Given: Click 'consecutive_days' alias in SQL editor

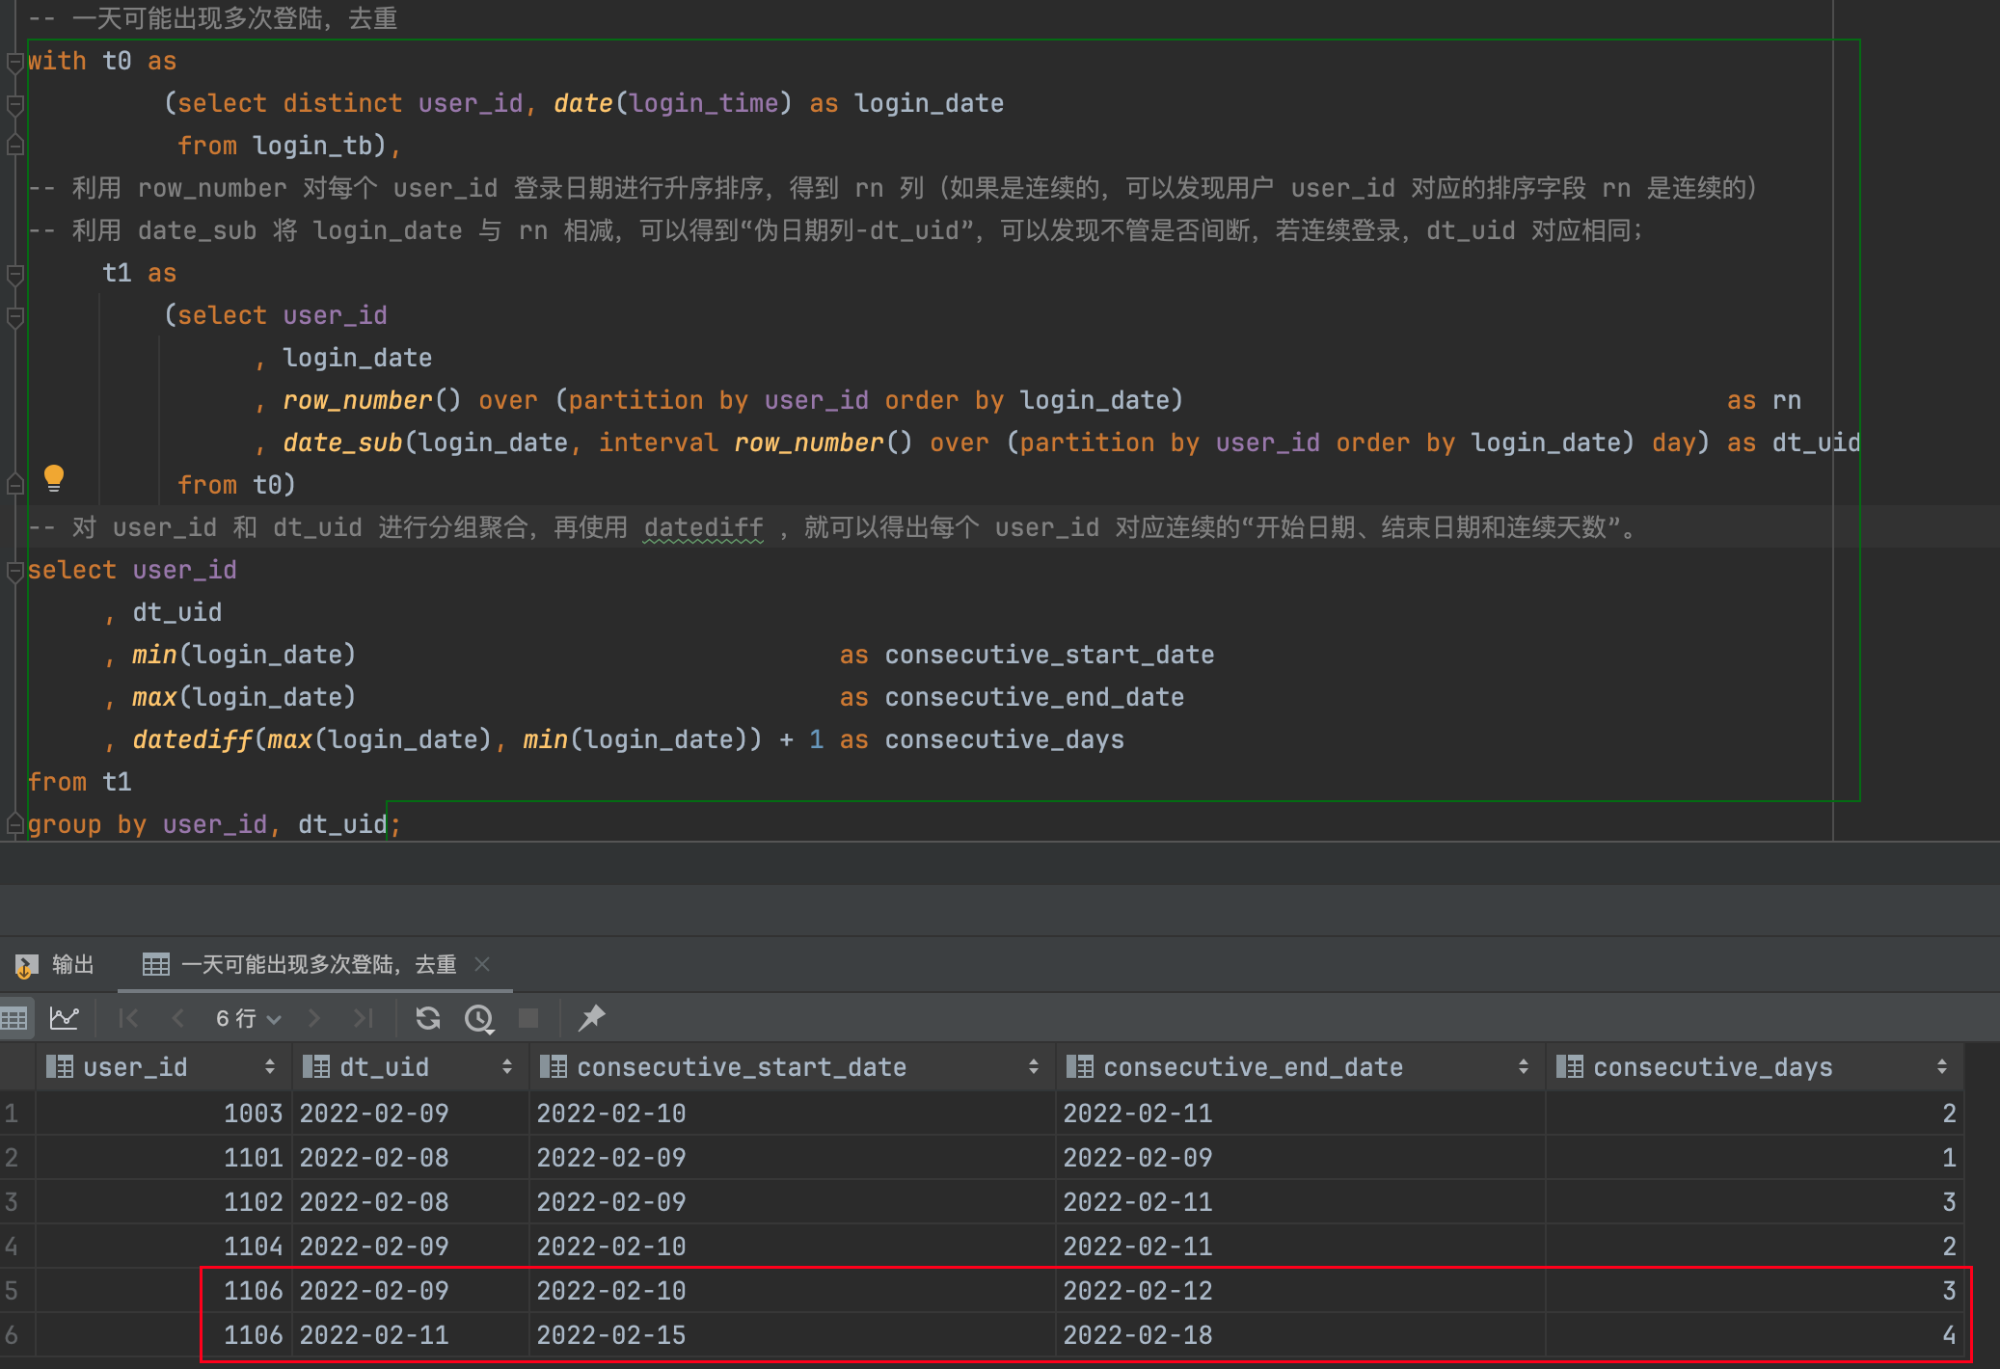Looking at the screenshot, I should pos(1004,740).
